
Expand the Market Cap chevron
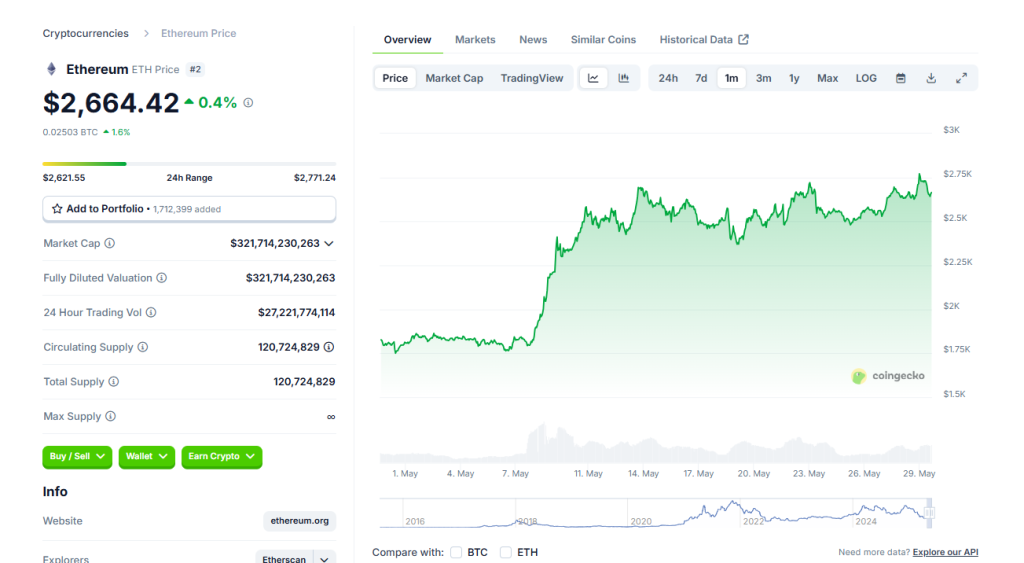pyautogui.click(x=329, y=244)
